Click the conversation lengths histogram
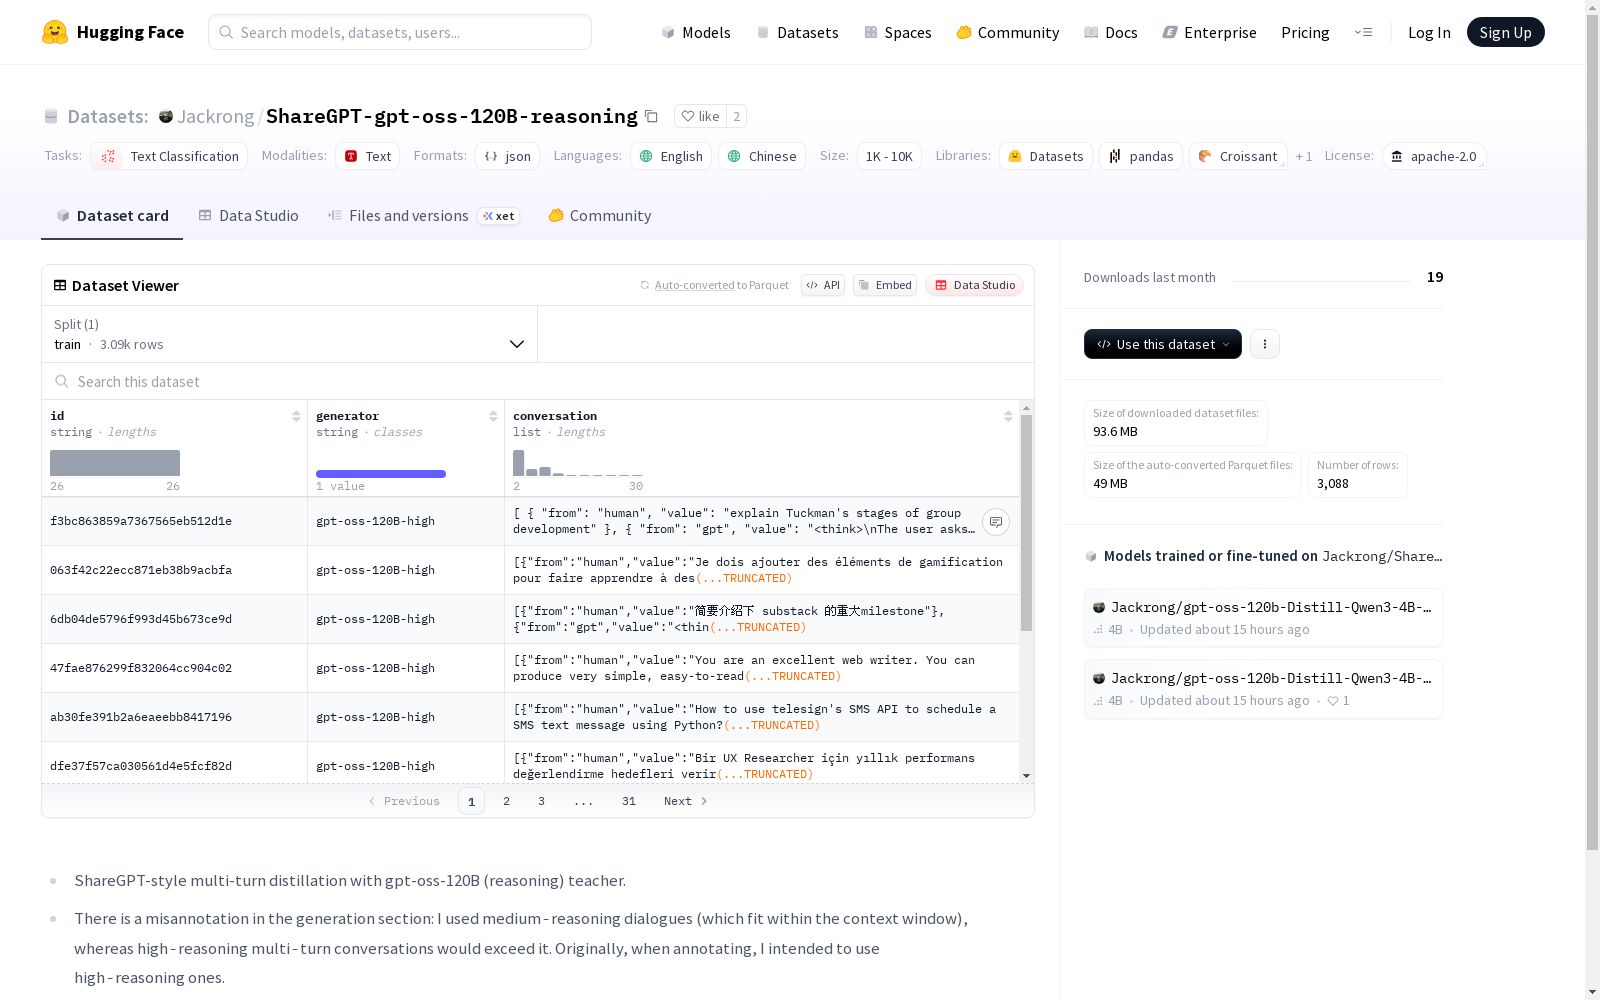 coord(578,463)
